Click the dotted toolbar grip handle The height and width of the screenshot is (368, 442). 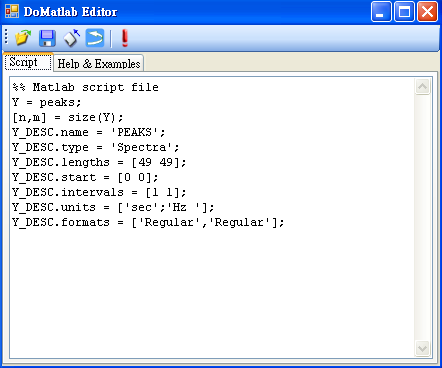pos(6,37)
